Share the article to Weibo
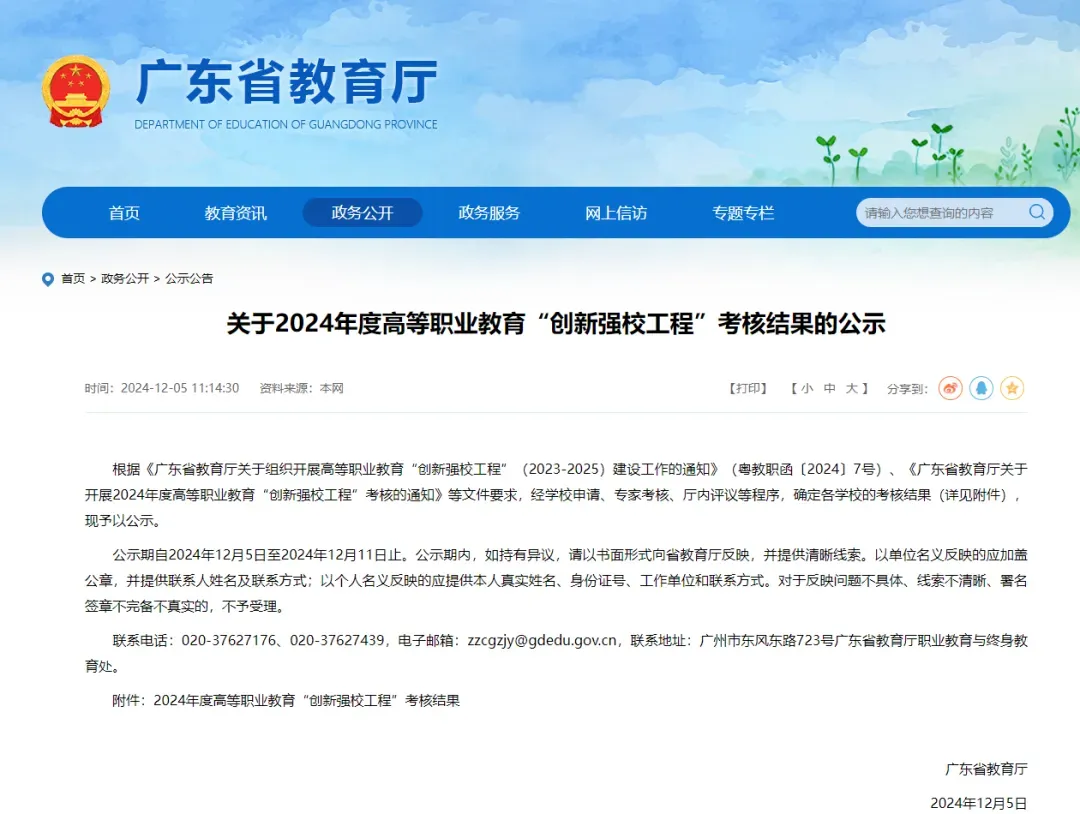 pyautogui.click(x=950, y=388)
